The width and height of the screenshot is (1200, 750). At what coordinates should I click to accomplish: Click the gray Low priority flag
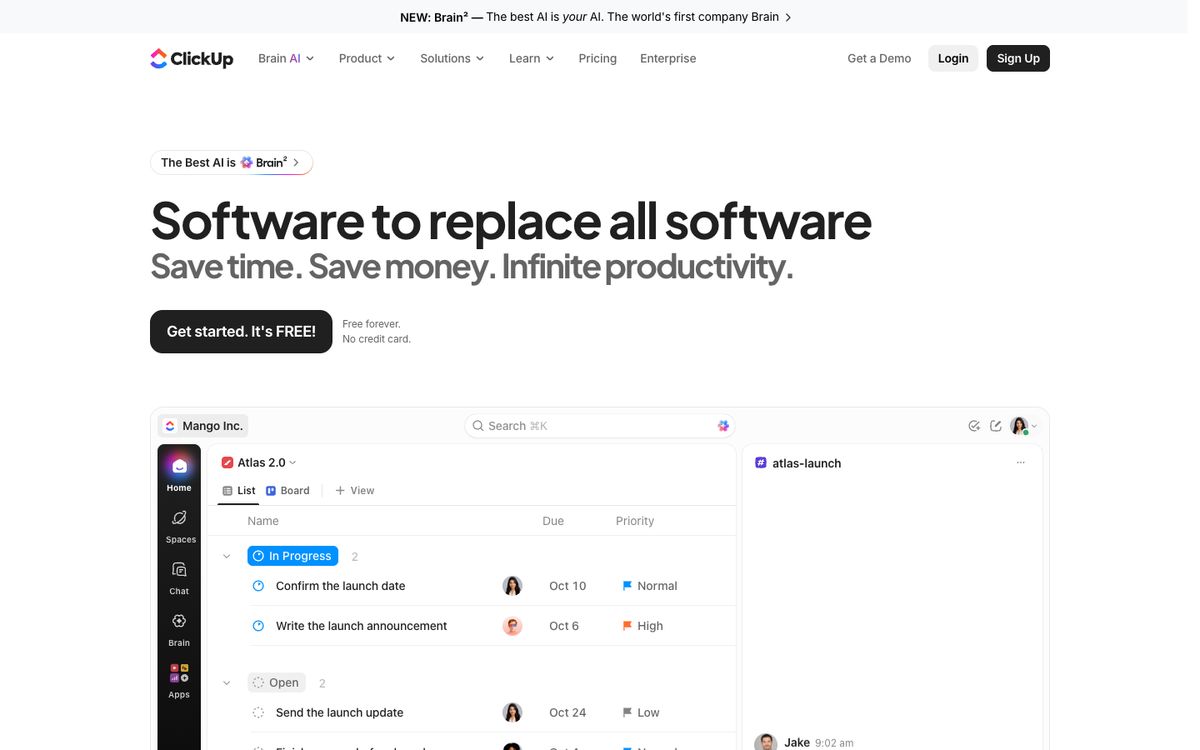627,713
